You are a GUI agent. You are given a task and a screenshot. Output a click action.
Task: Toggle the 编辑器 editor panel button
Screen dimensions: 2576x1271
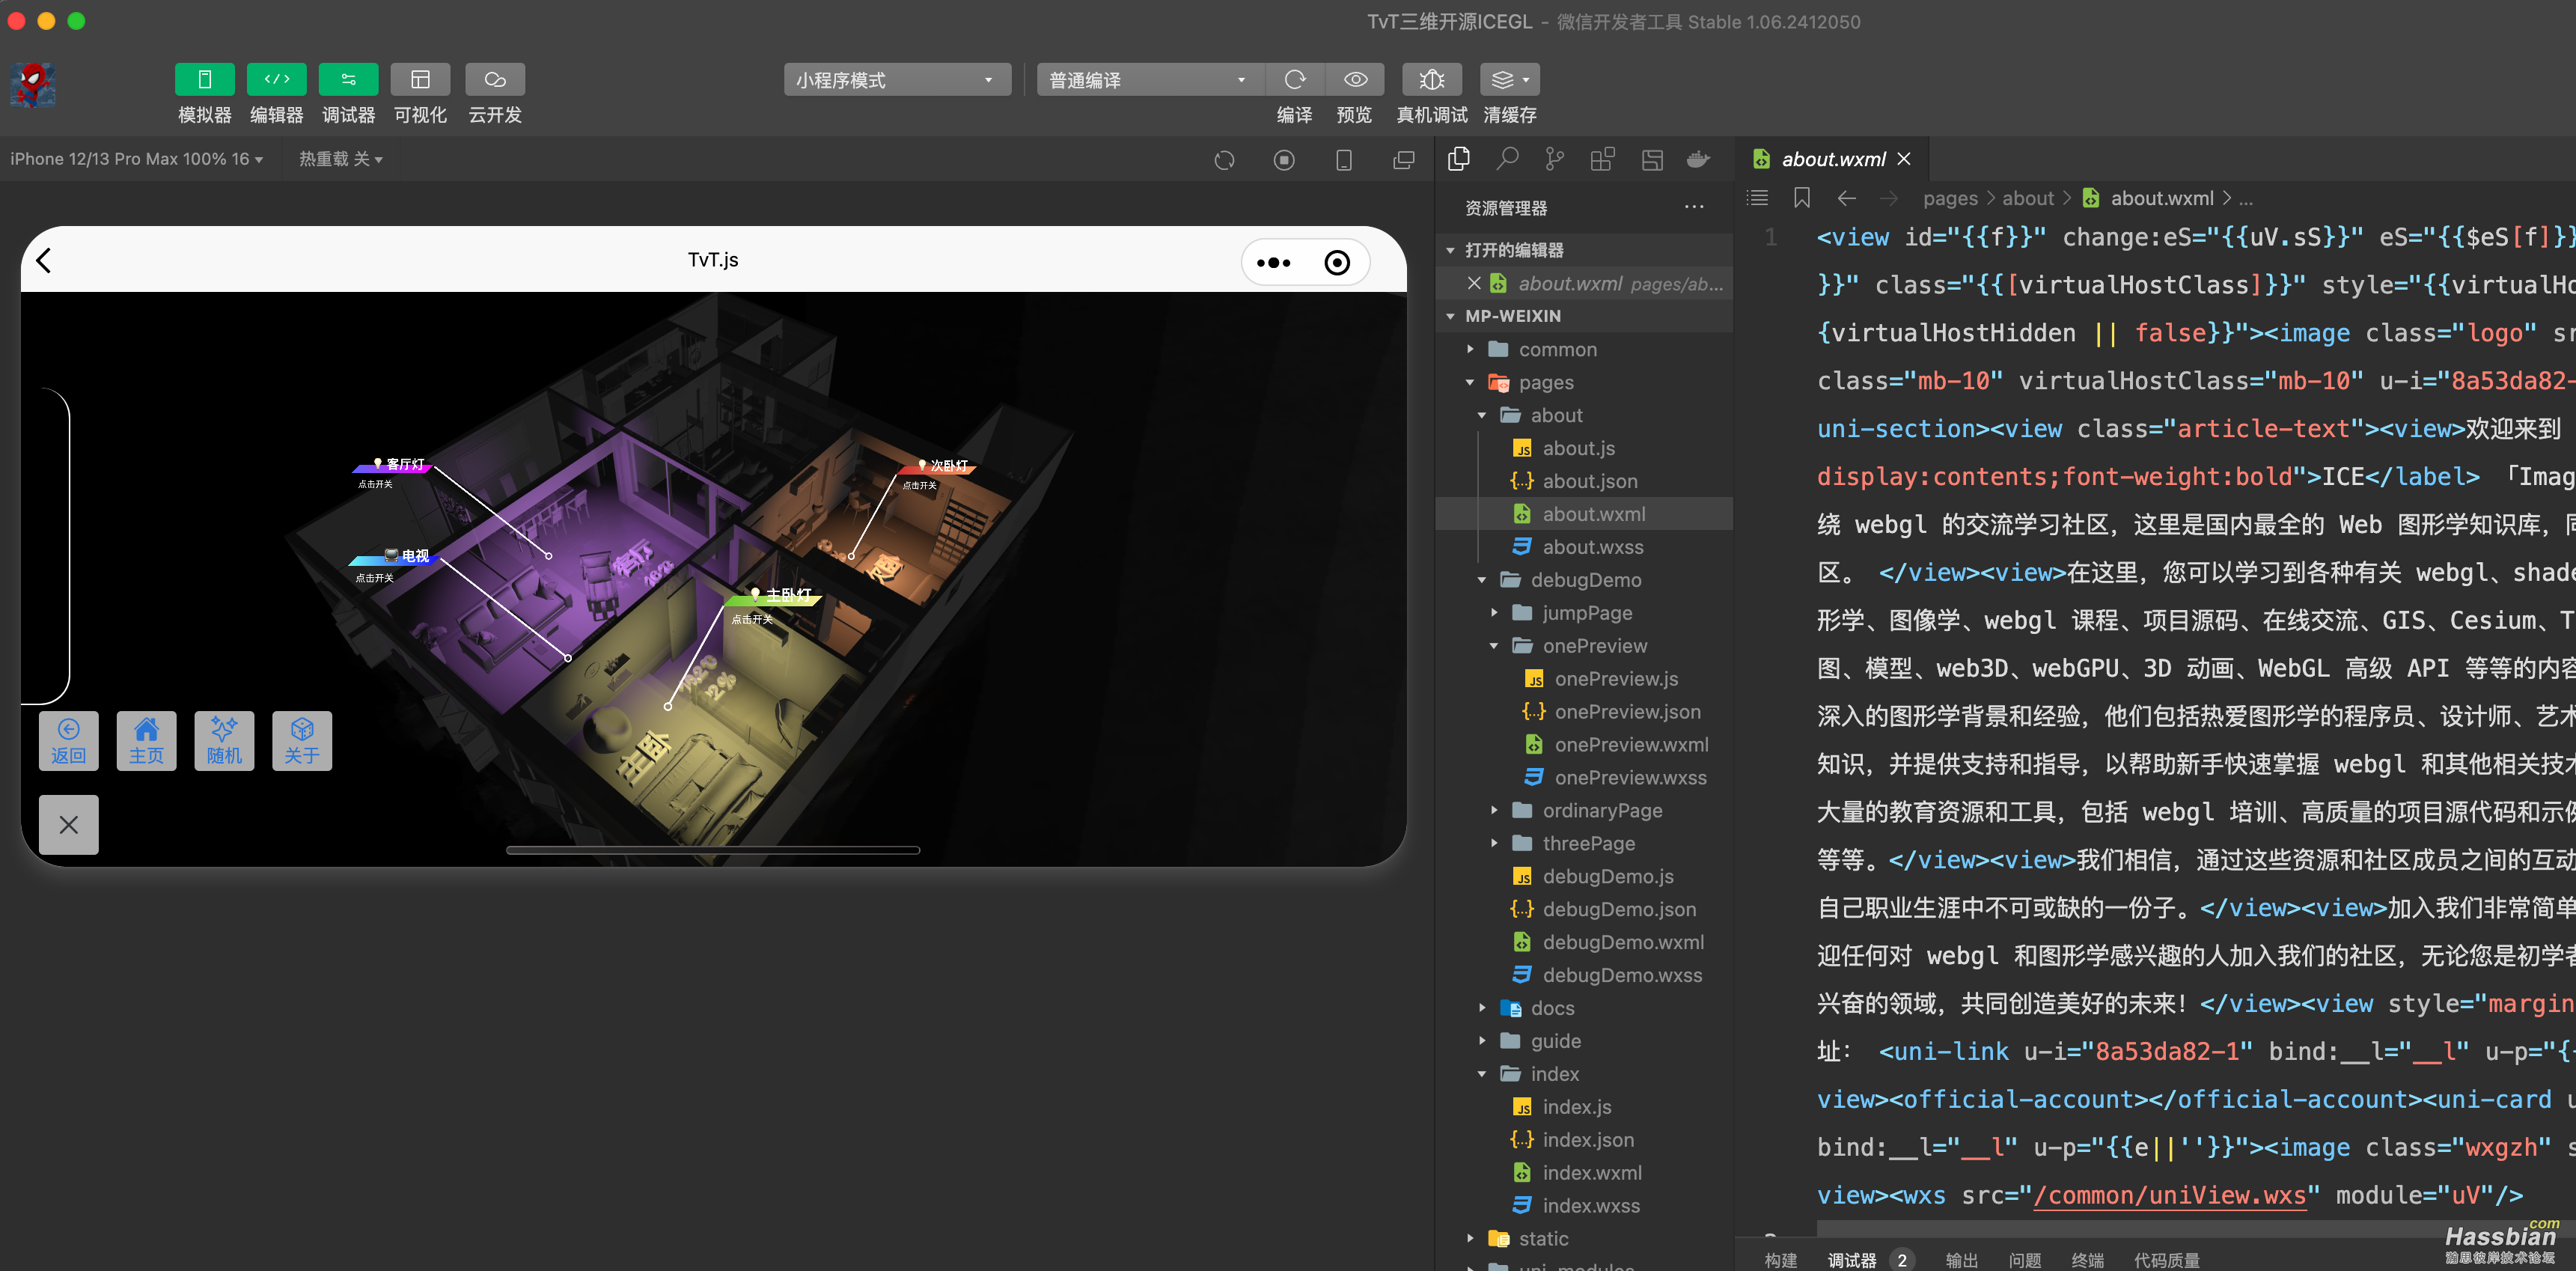click(276, 79)
